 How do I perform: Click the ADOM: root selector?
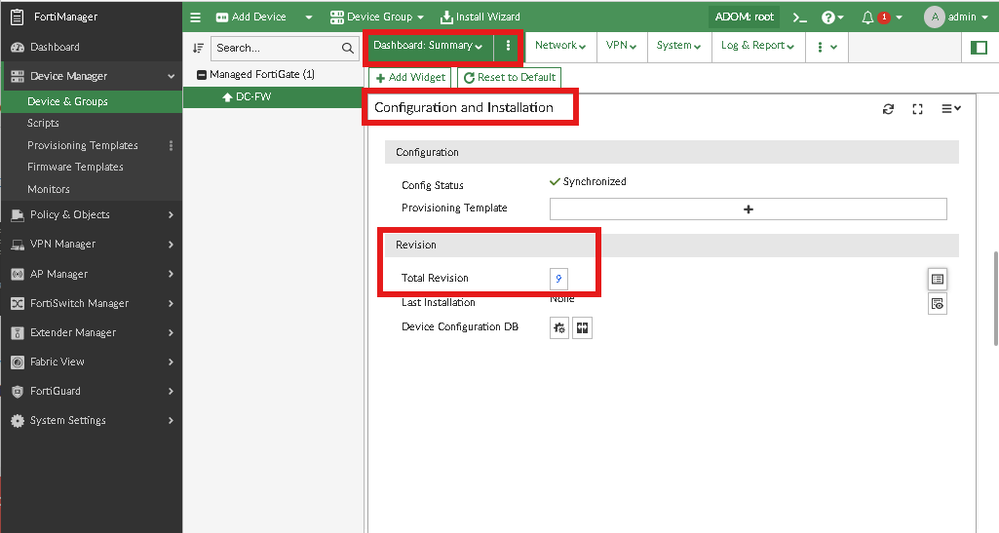[744, 17]
